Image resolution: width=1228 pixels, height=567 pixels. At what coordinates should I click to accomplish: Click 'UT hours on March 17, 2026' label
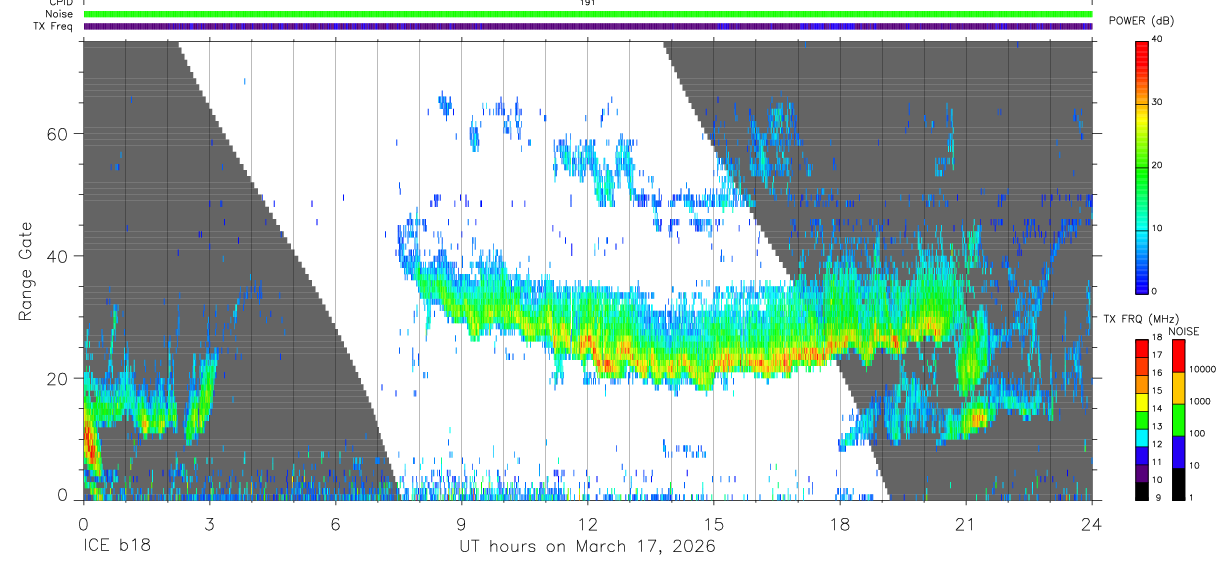[587, 547]
